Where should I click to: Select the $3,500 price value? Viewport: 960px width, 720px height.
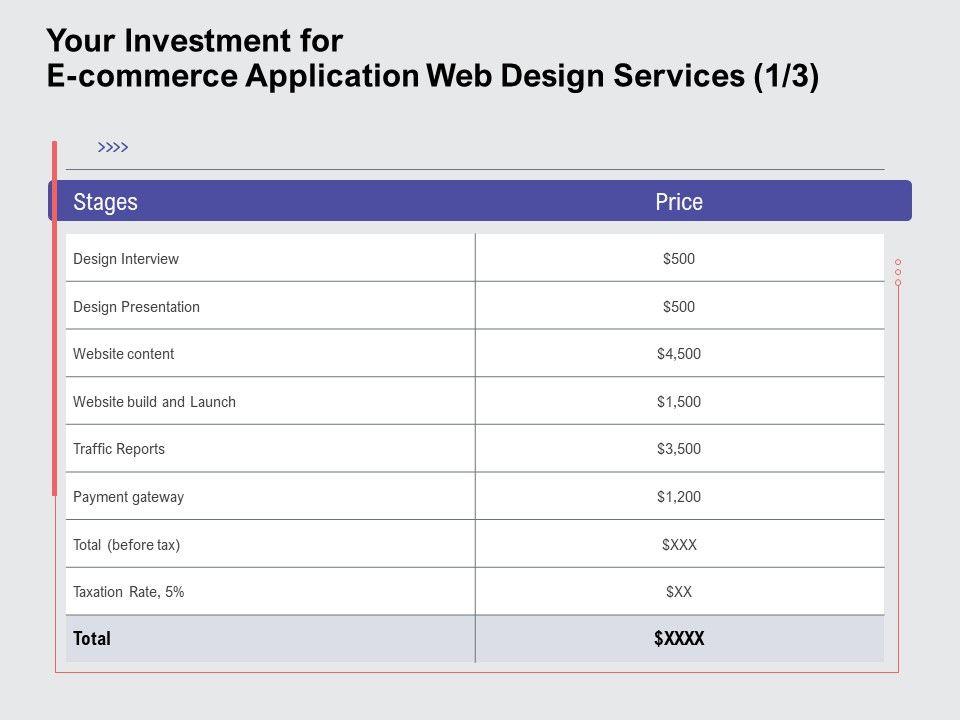pos(679,449)
